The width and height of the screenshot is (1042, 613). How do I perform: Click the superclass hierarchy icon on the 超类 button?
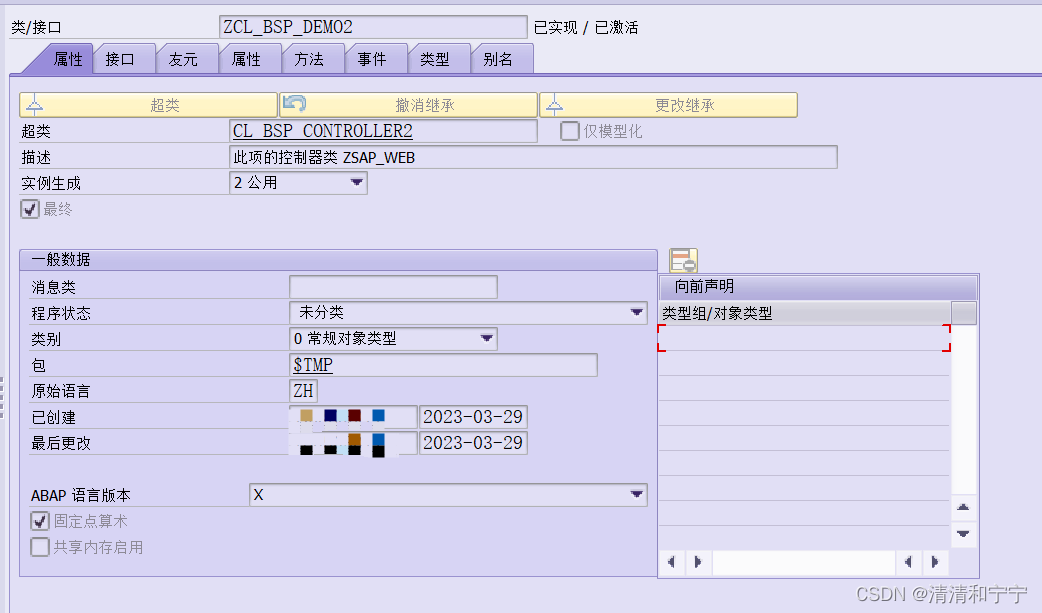34,104
